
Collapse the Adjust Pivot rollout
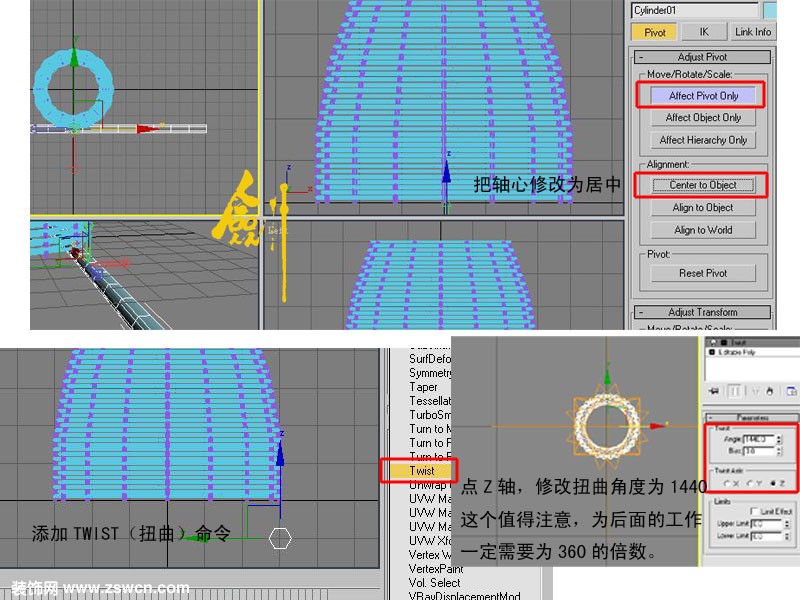point(702,57)
